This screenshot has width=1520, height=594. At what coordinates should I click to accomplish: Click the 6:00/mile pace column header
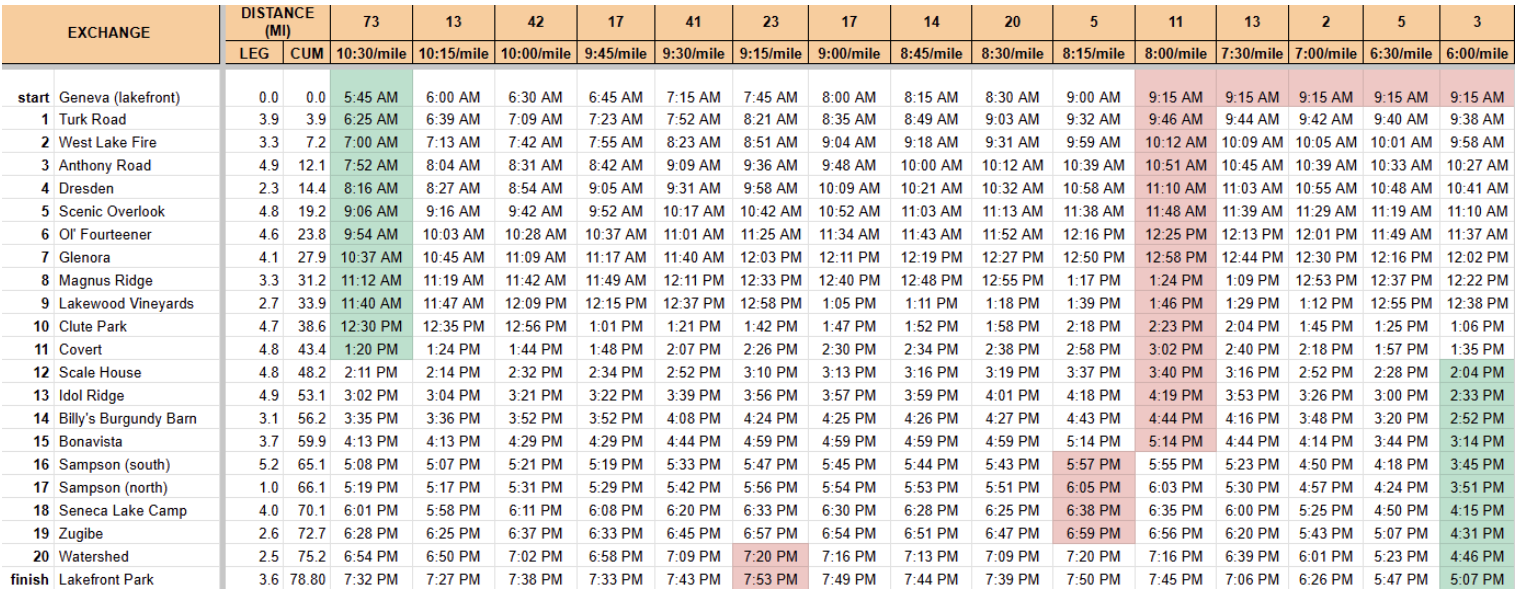1476,52
